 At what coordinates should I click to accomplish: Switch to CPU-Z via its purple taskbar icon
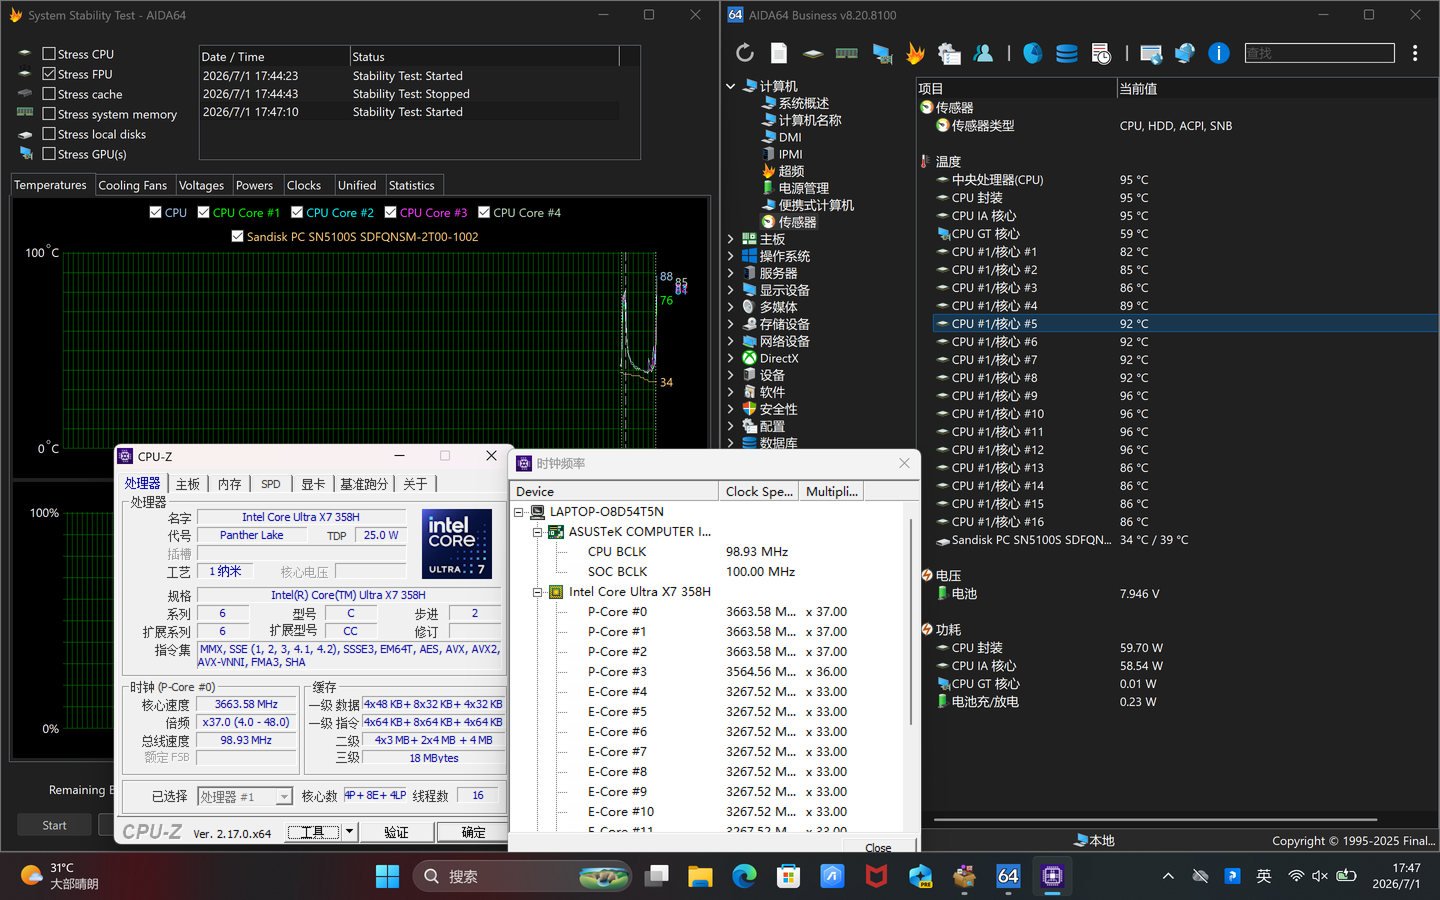(1052, 876)
